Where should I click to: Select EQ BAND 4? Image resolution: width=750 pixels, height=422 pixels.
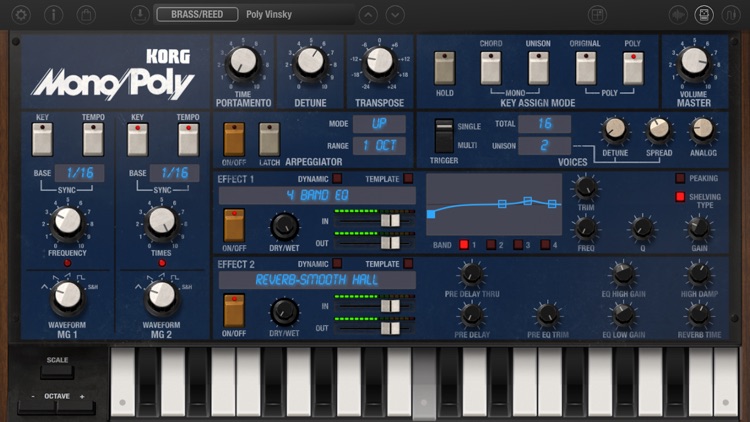[545, 245]
